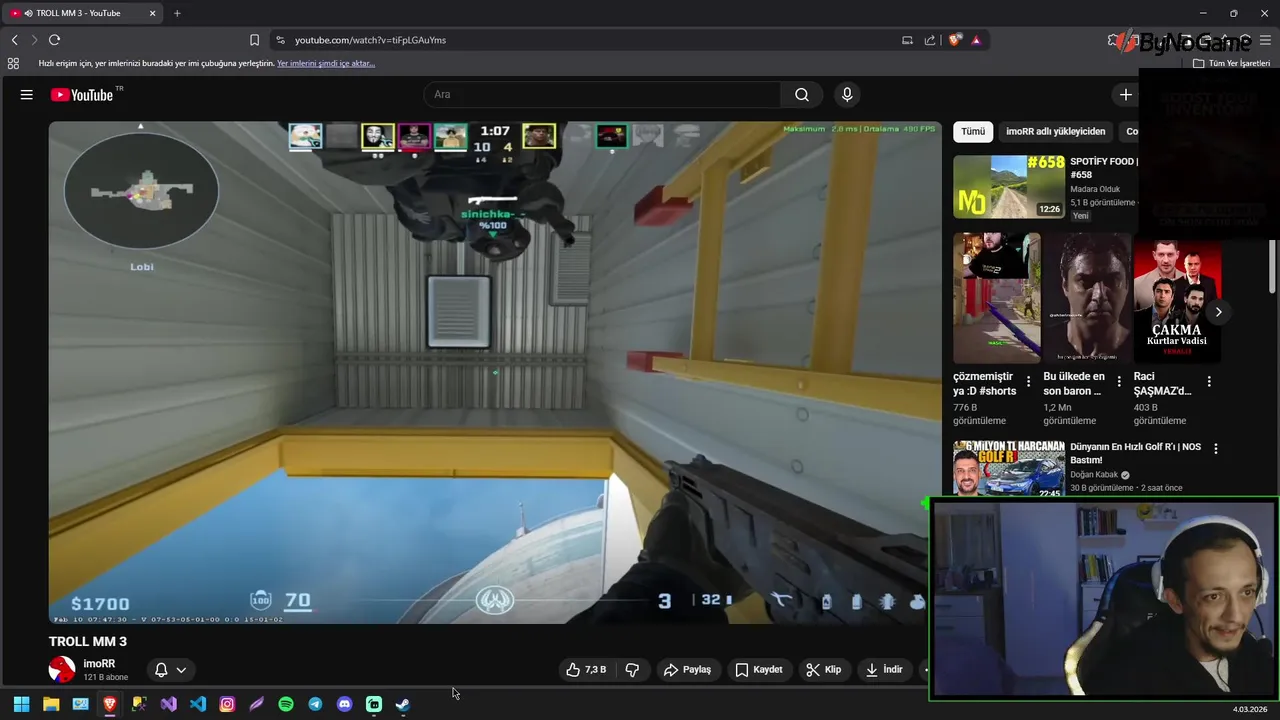Click the Klip clip button
The height and width of the screenshot is (720, 1280).
(x=824, y=670)
